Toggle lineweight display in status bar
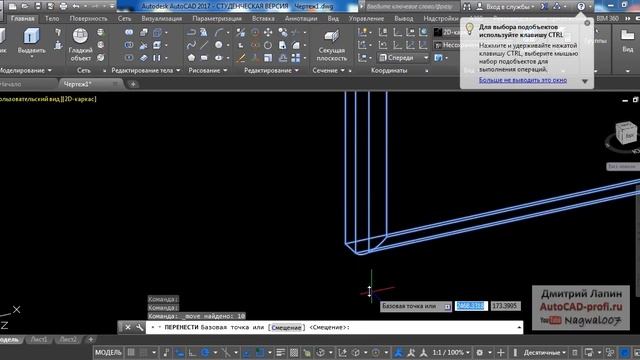 click(x=280, y=352)
